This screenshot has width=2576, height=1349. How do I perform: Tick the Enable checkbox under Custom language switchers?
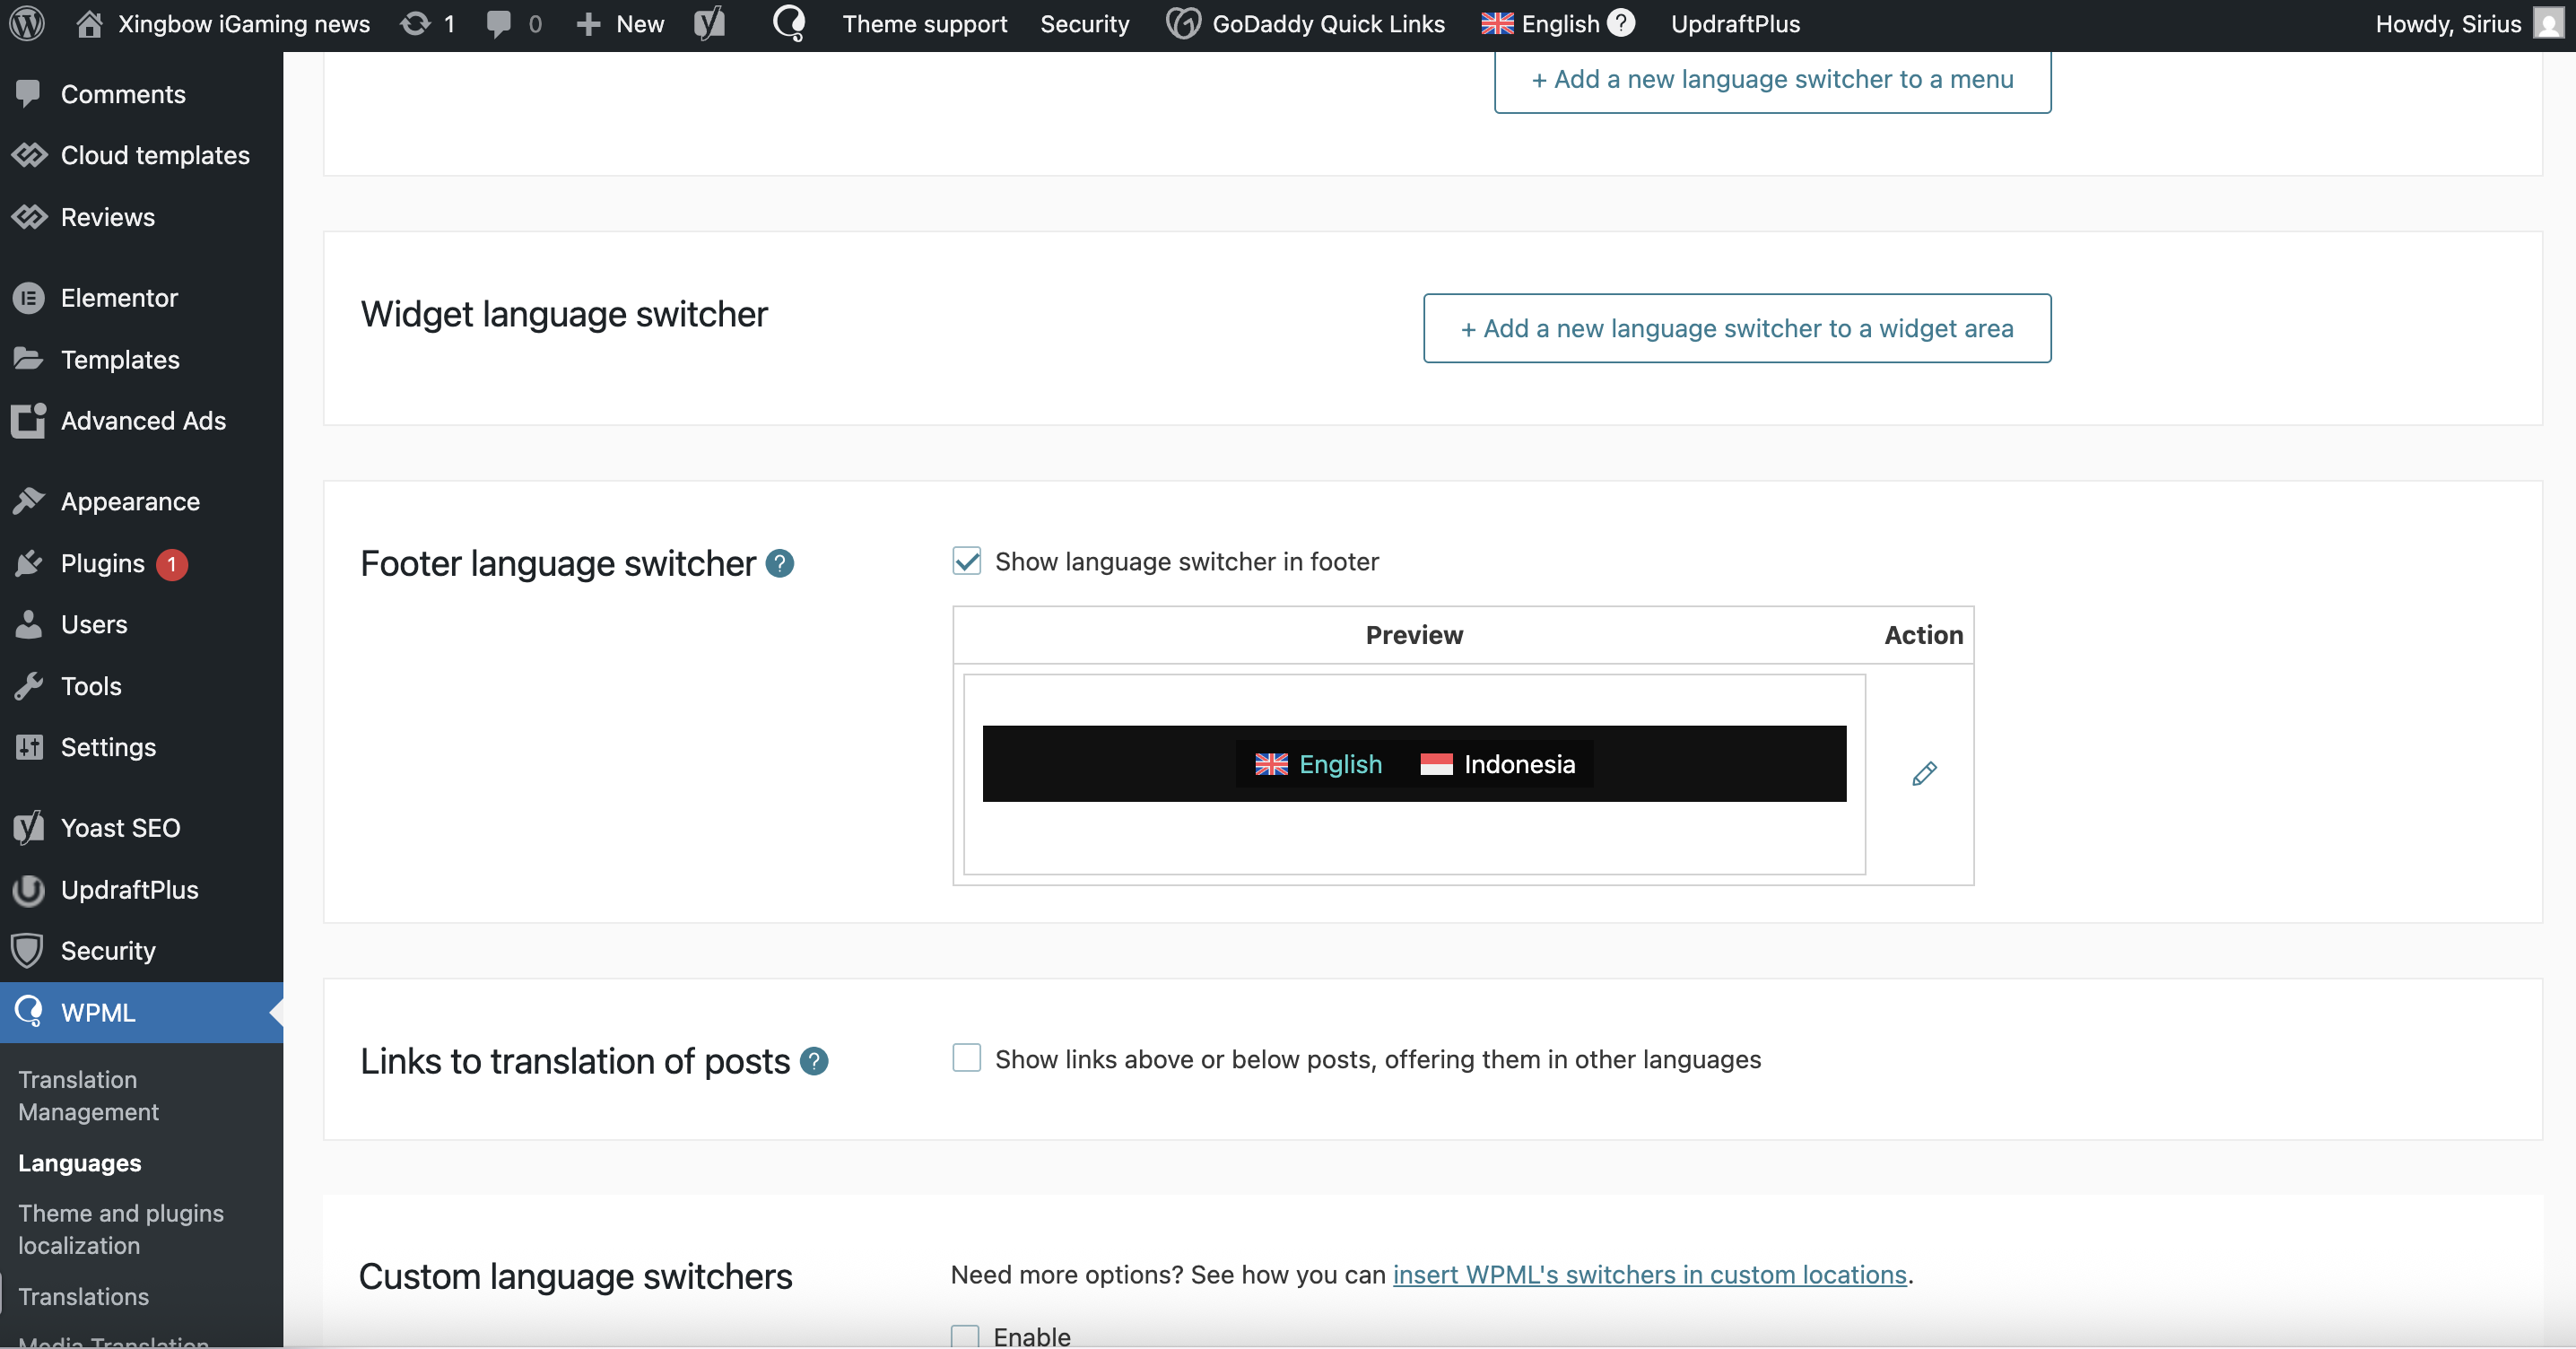coord(964,1337)
